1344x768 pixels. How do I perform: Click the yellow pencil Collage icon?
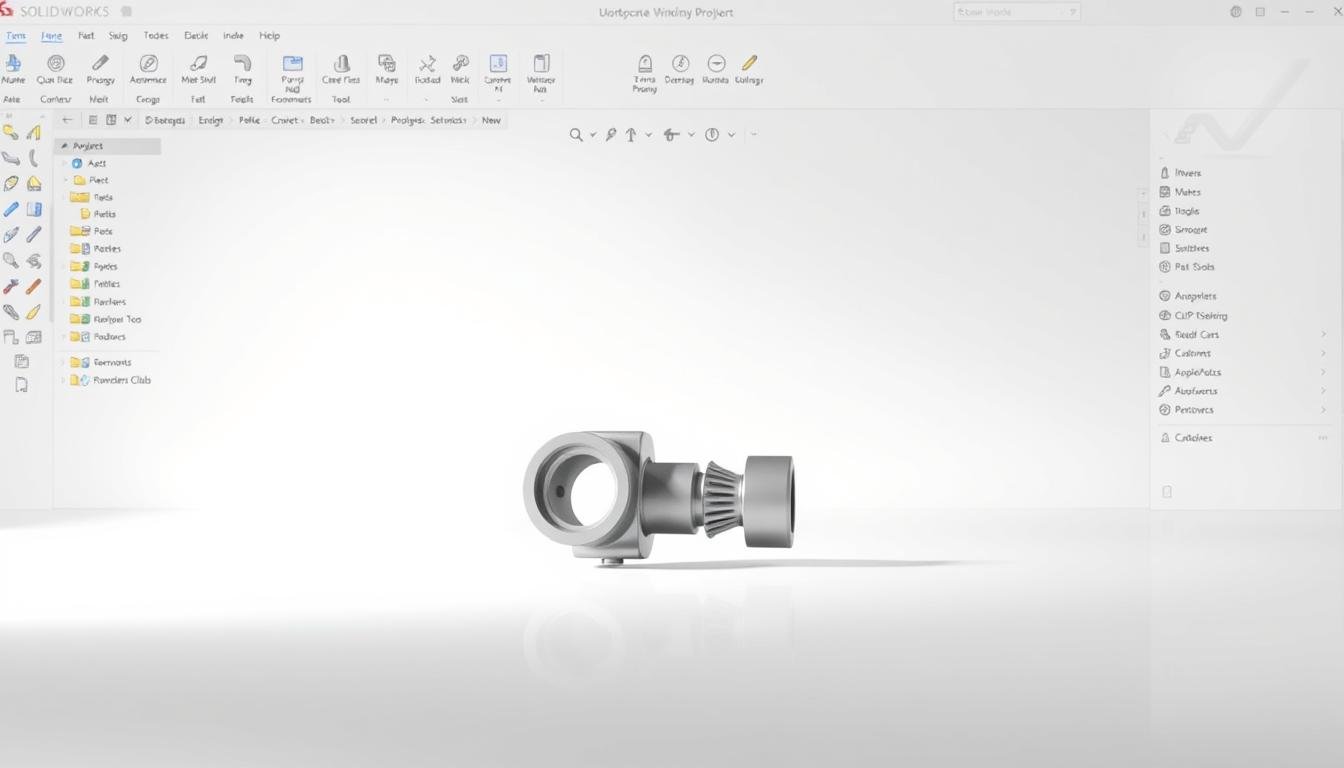pyautogui.click(x=749, y=63)
